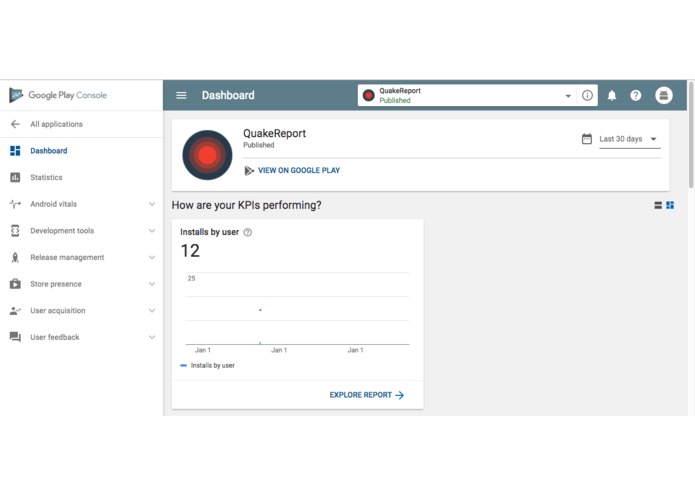Expand the User acquisition section

click(x=152, y=311)
